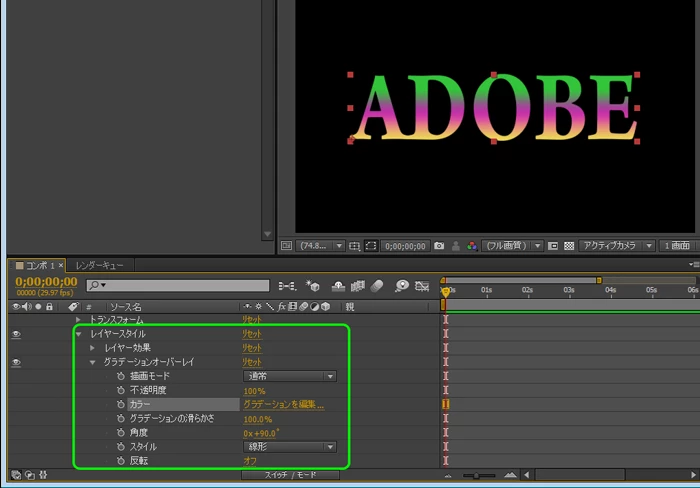700x488 pixels.
Task: Click the timeline zoom slider handle
Action: coord(476,475)
